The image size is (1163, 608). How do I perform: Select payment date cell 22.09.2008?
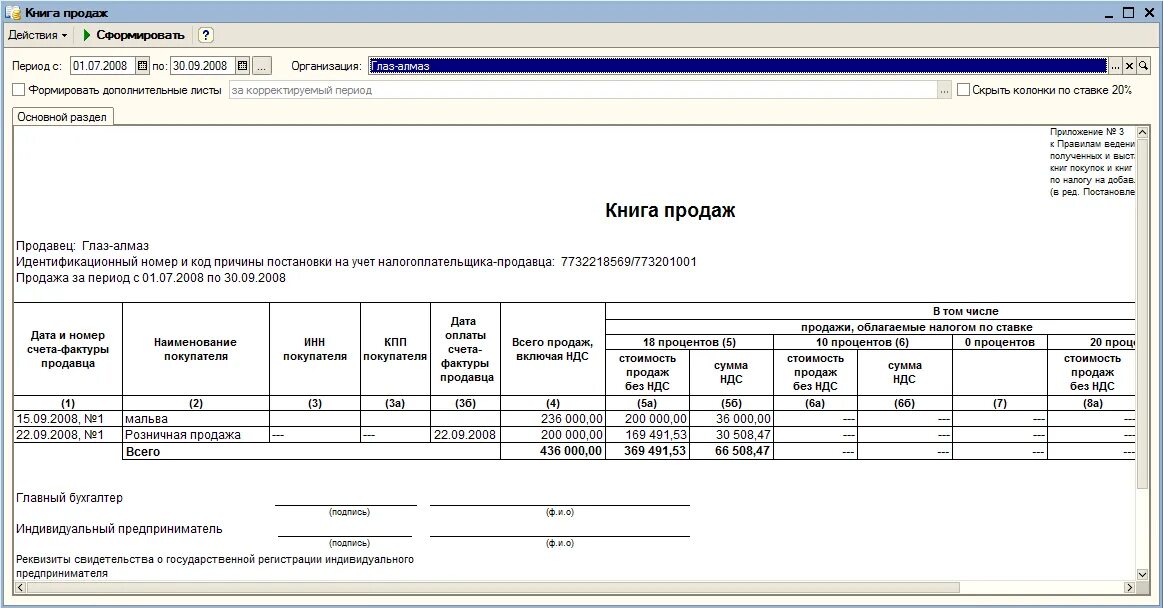(465, 435)
